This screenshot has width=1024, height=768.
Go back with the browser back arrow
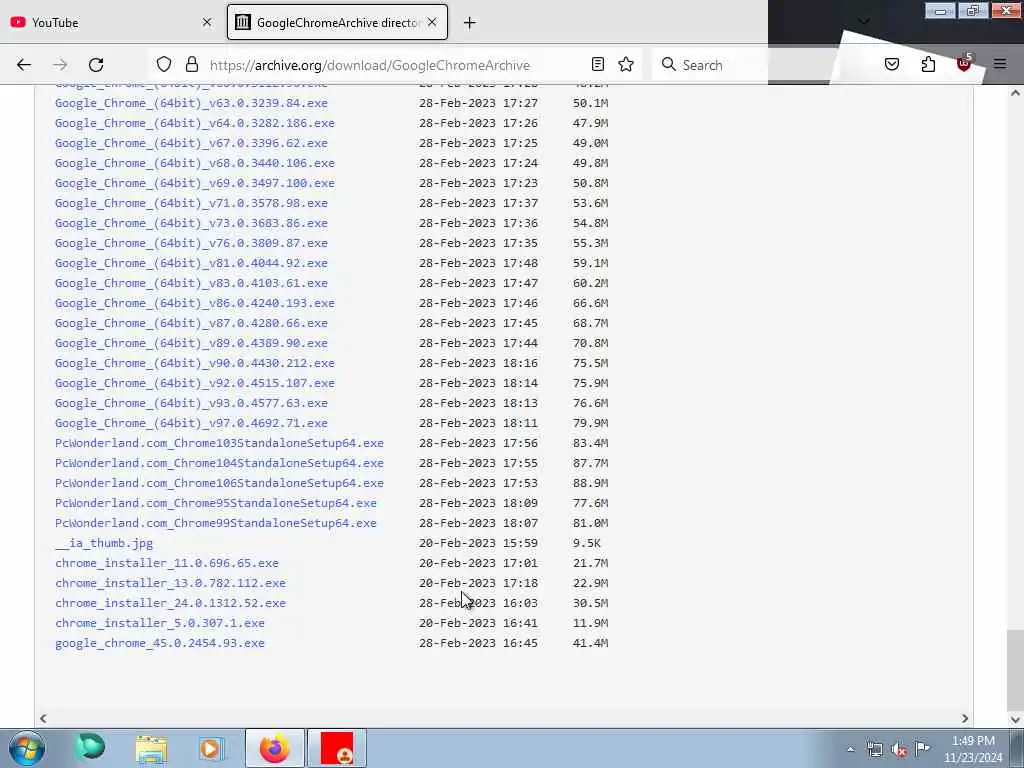(24, 65)
